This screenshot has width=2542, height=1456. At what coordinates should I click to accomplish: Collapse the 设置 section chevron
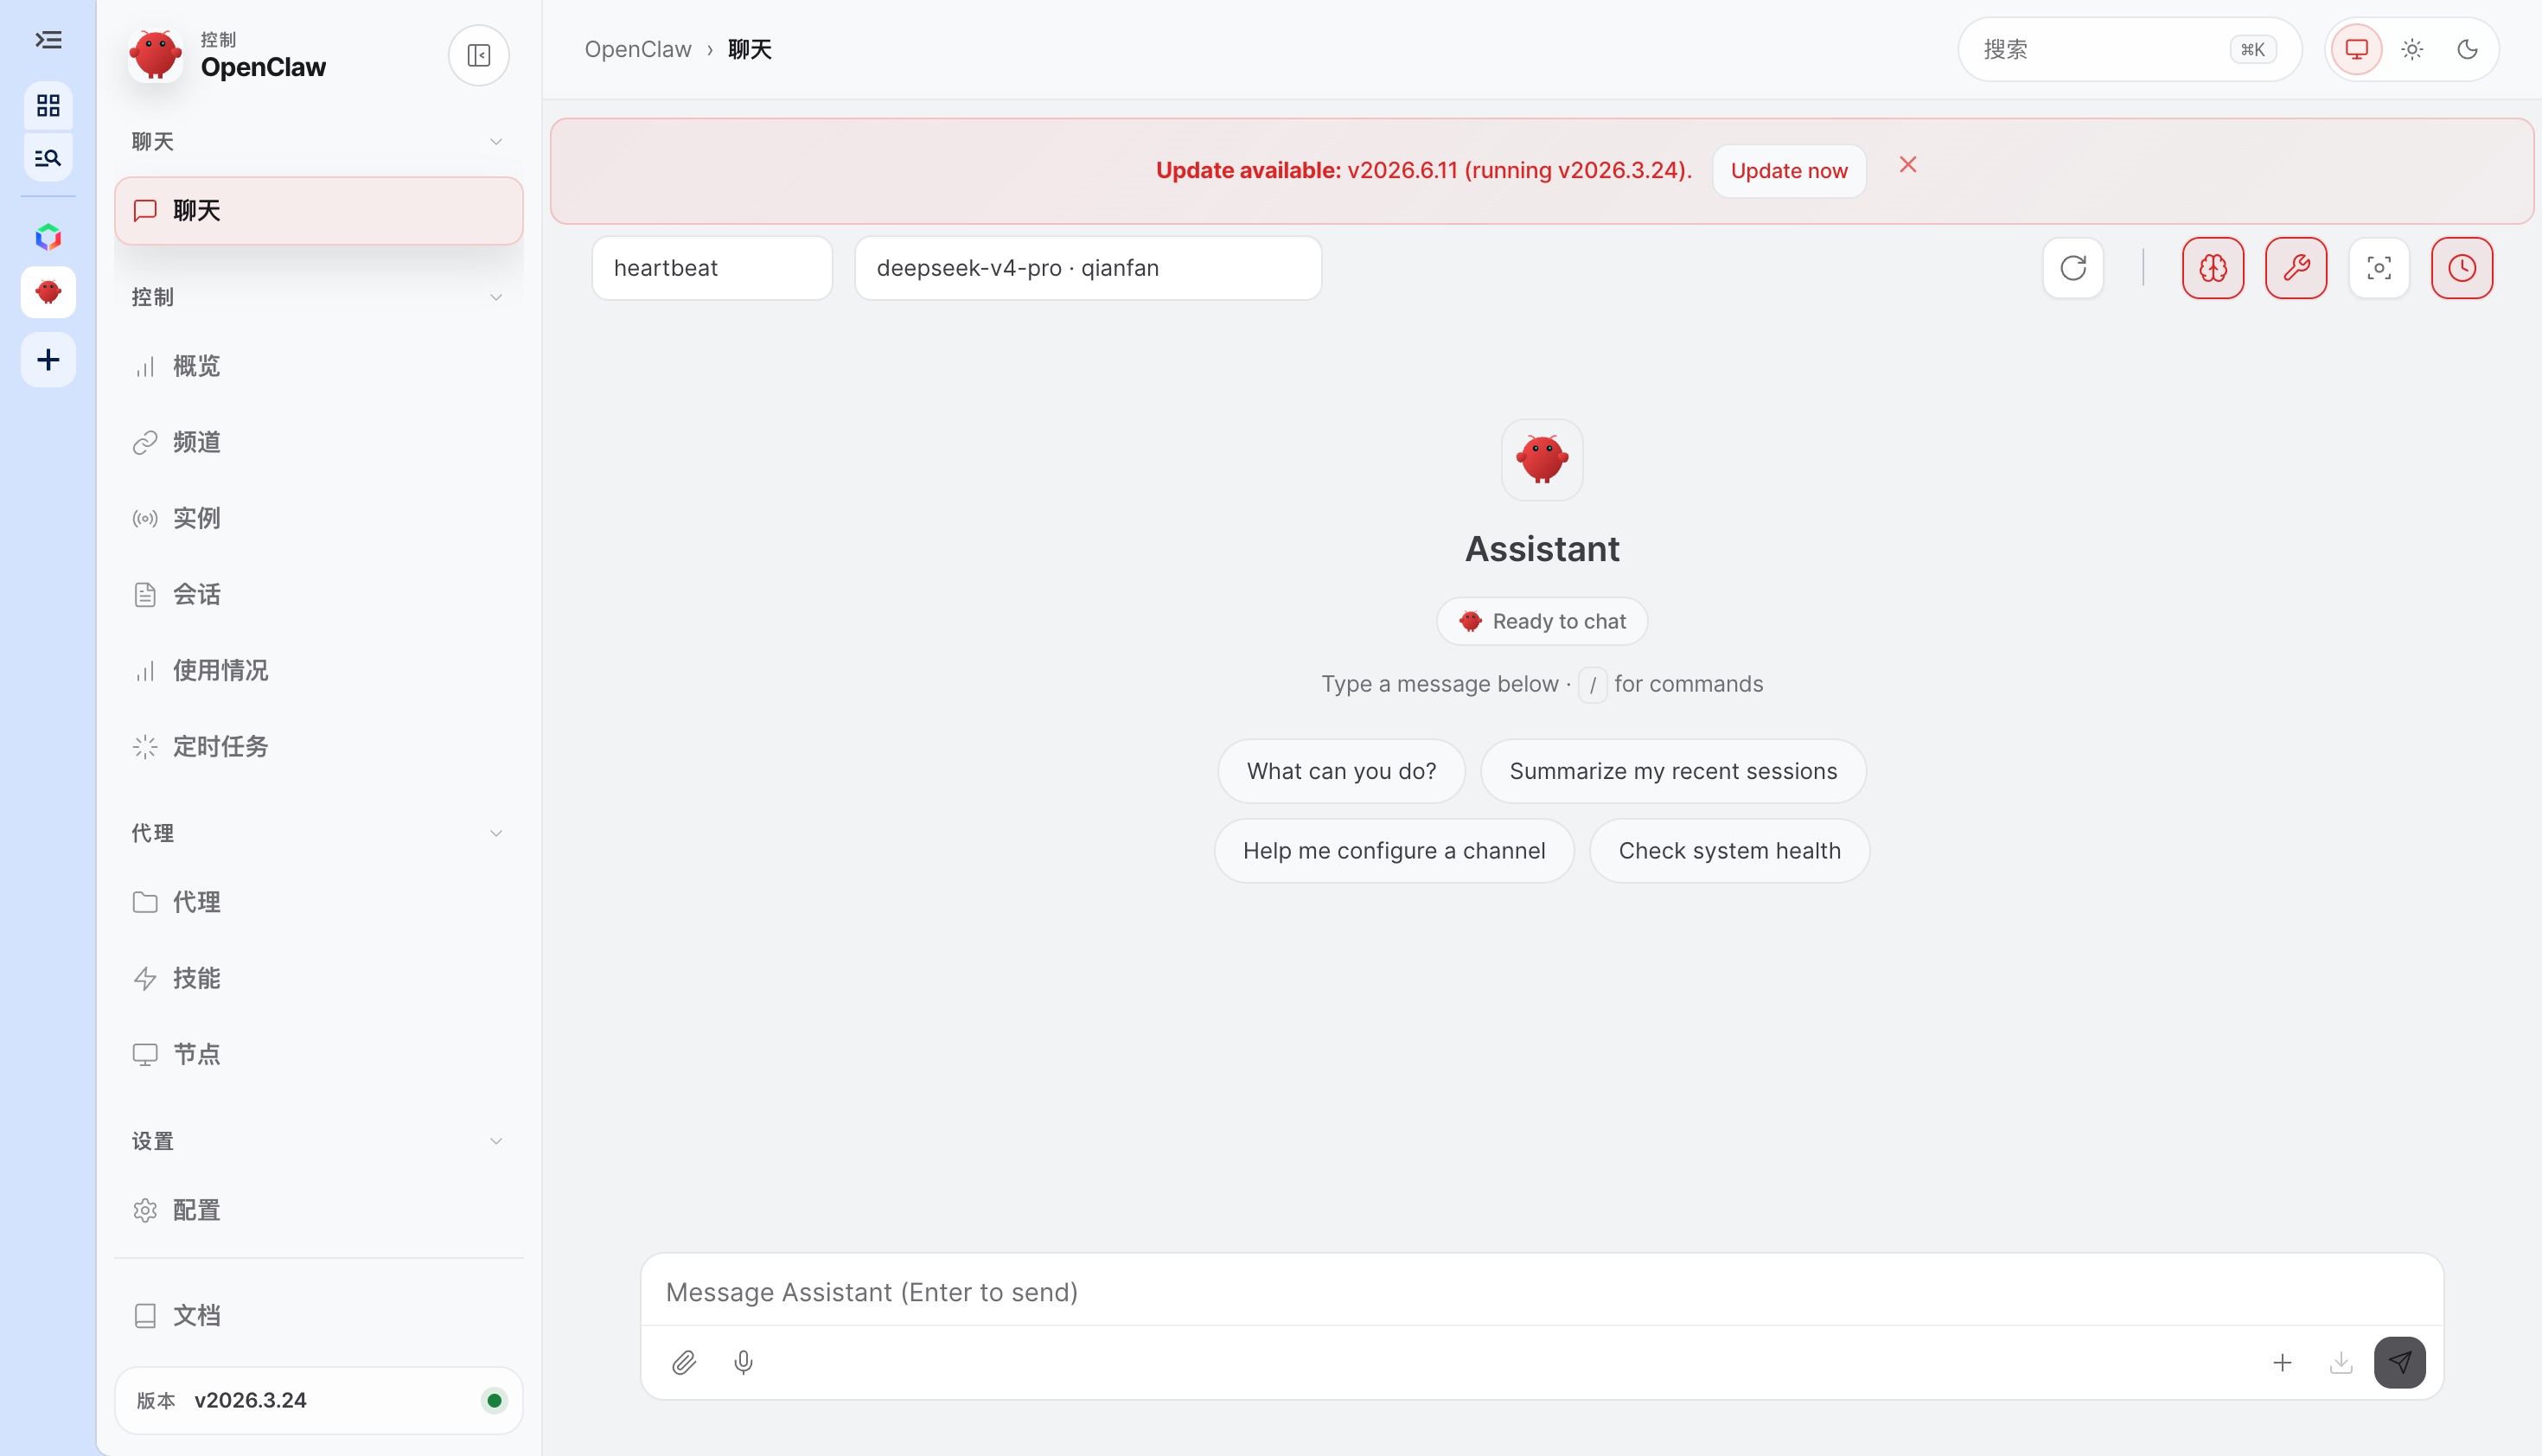[496, 1141]
